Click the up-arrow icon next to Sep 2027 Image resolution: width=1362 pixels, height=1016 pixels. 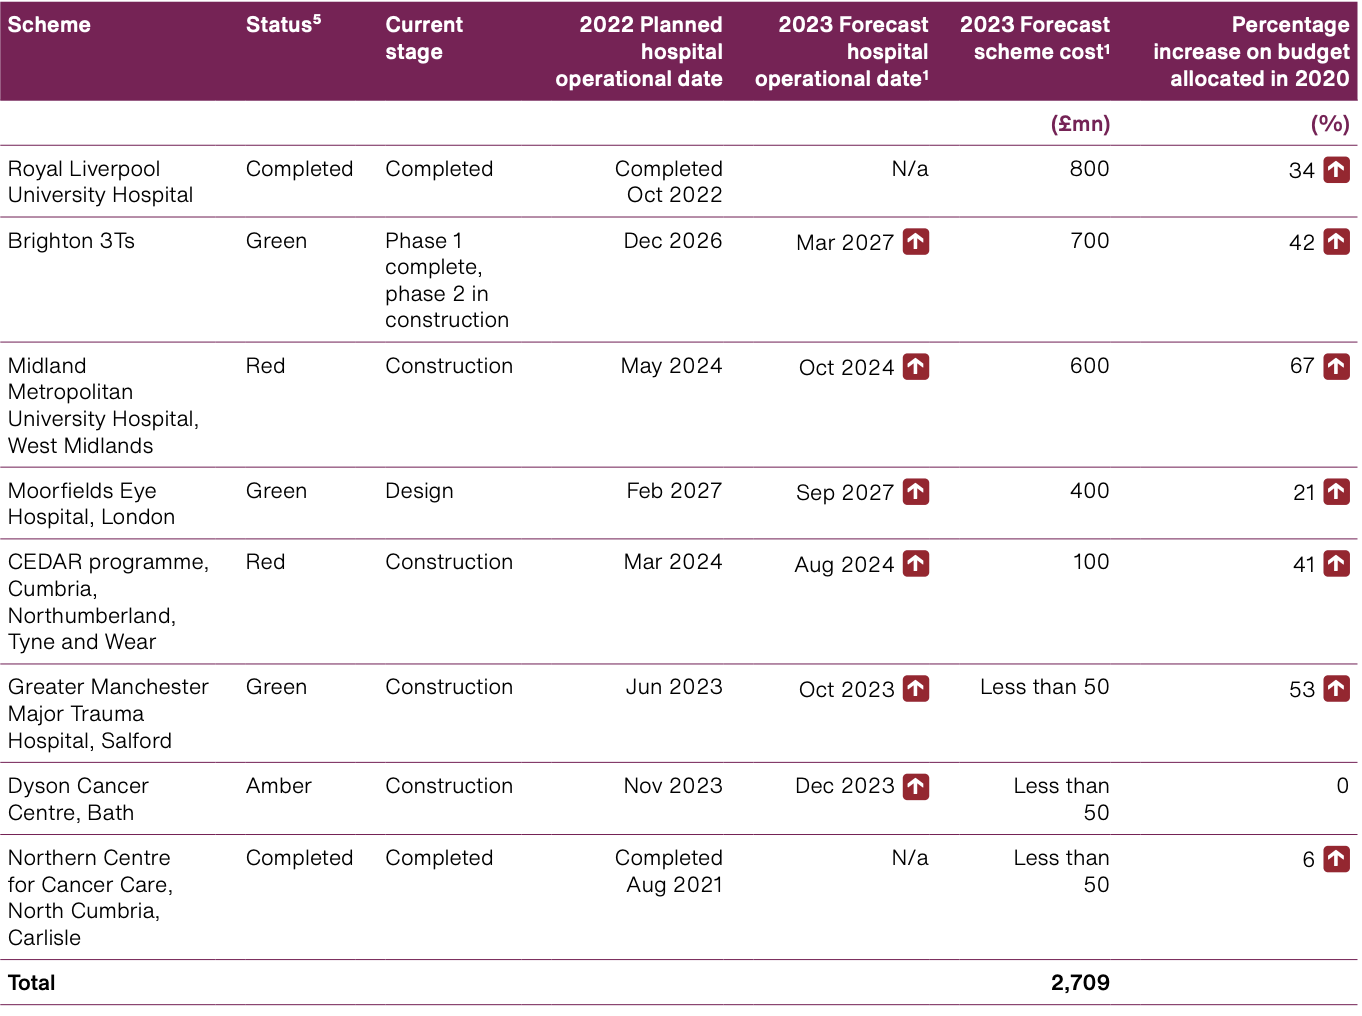click(x=916, y=492)
